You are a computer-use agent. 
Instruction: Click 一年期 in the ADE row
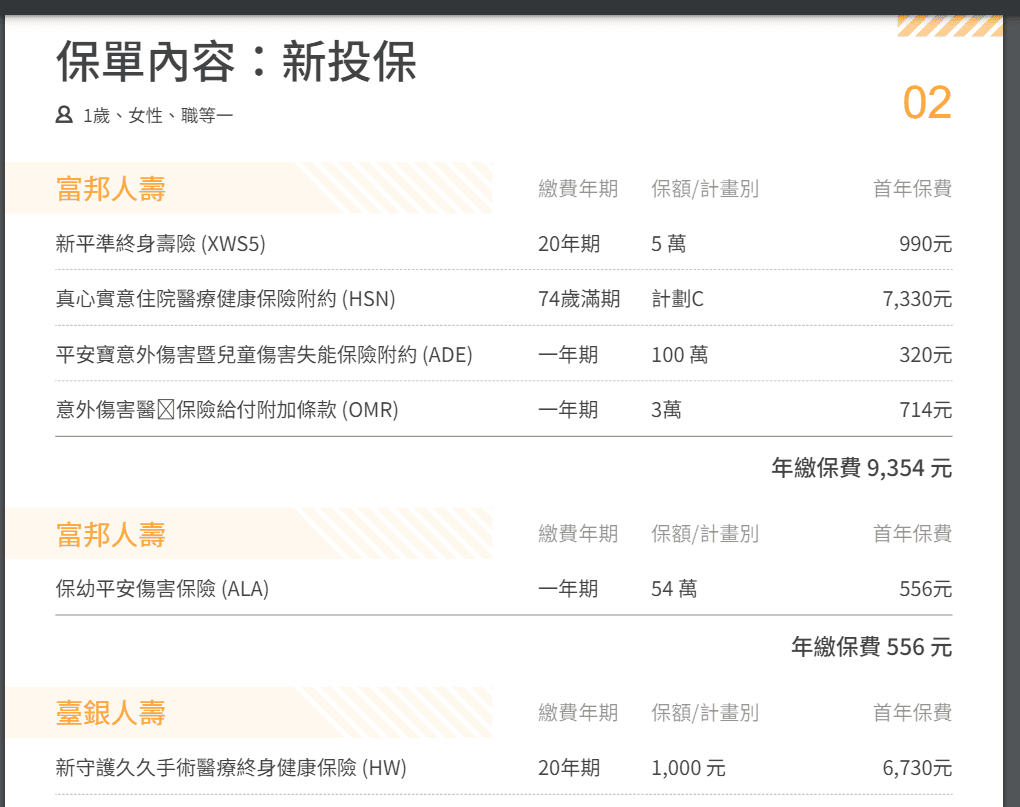click(x=568, y=355)
